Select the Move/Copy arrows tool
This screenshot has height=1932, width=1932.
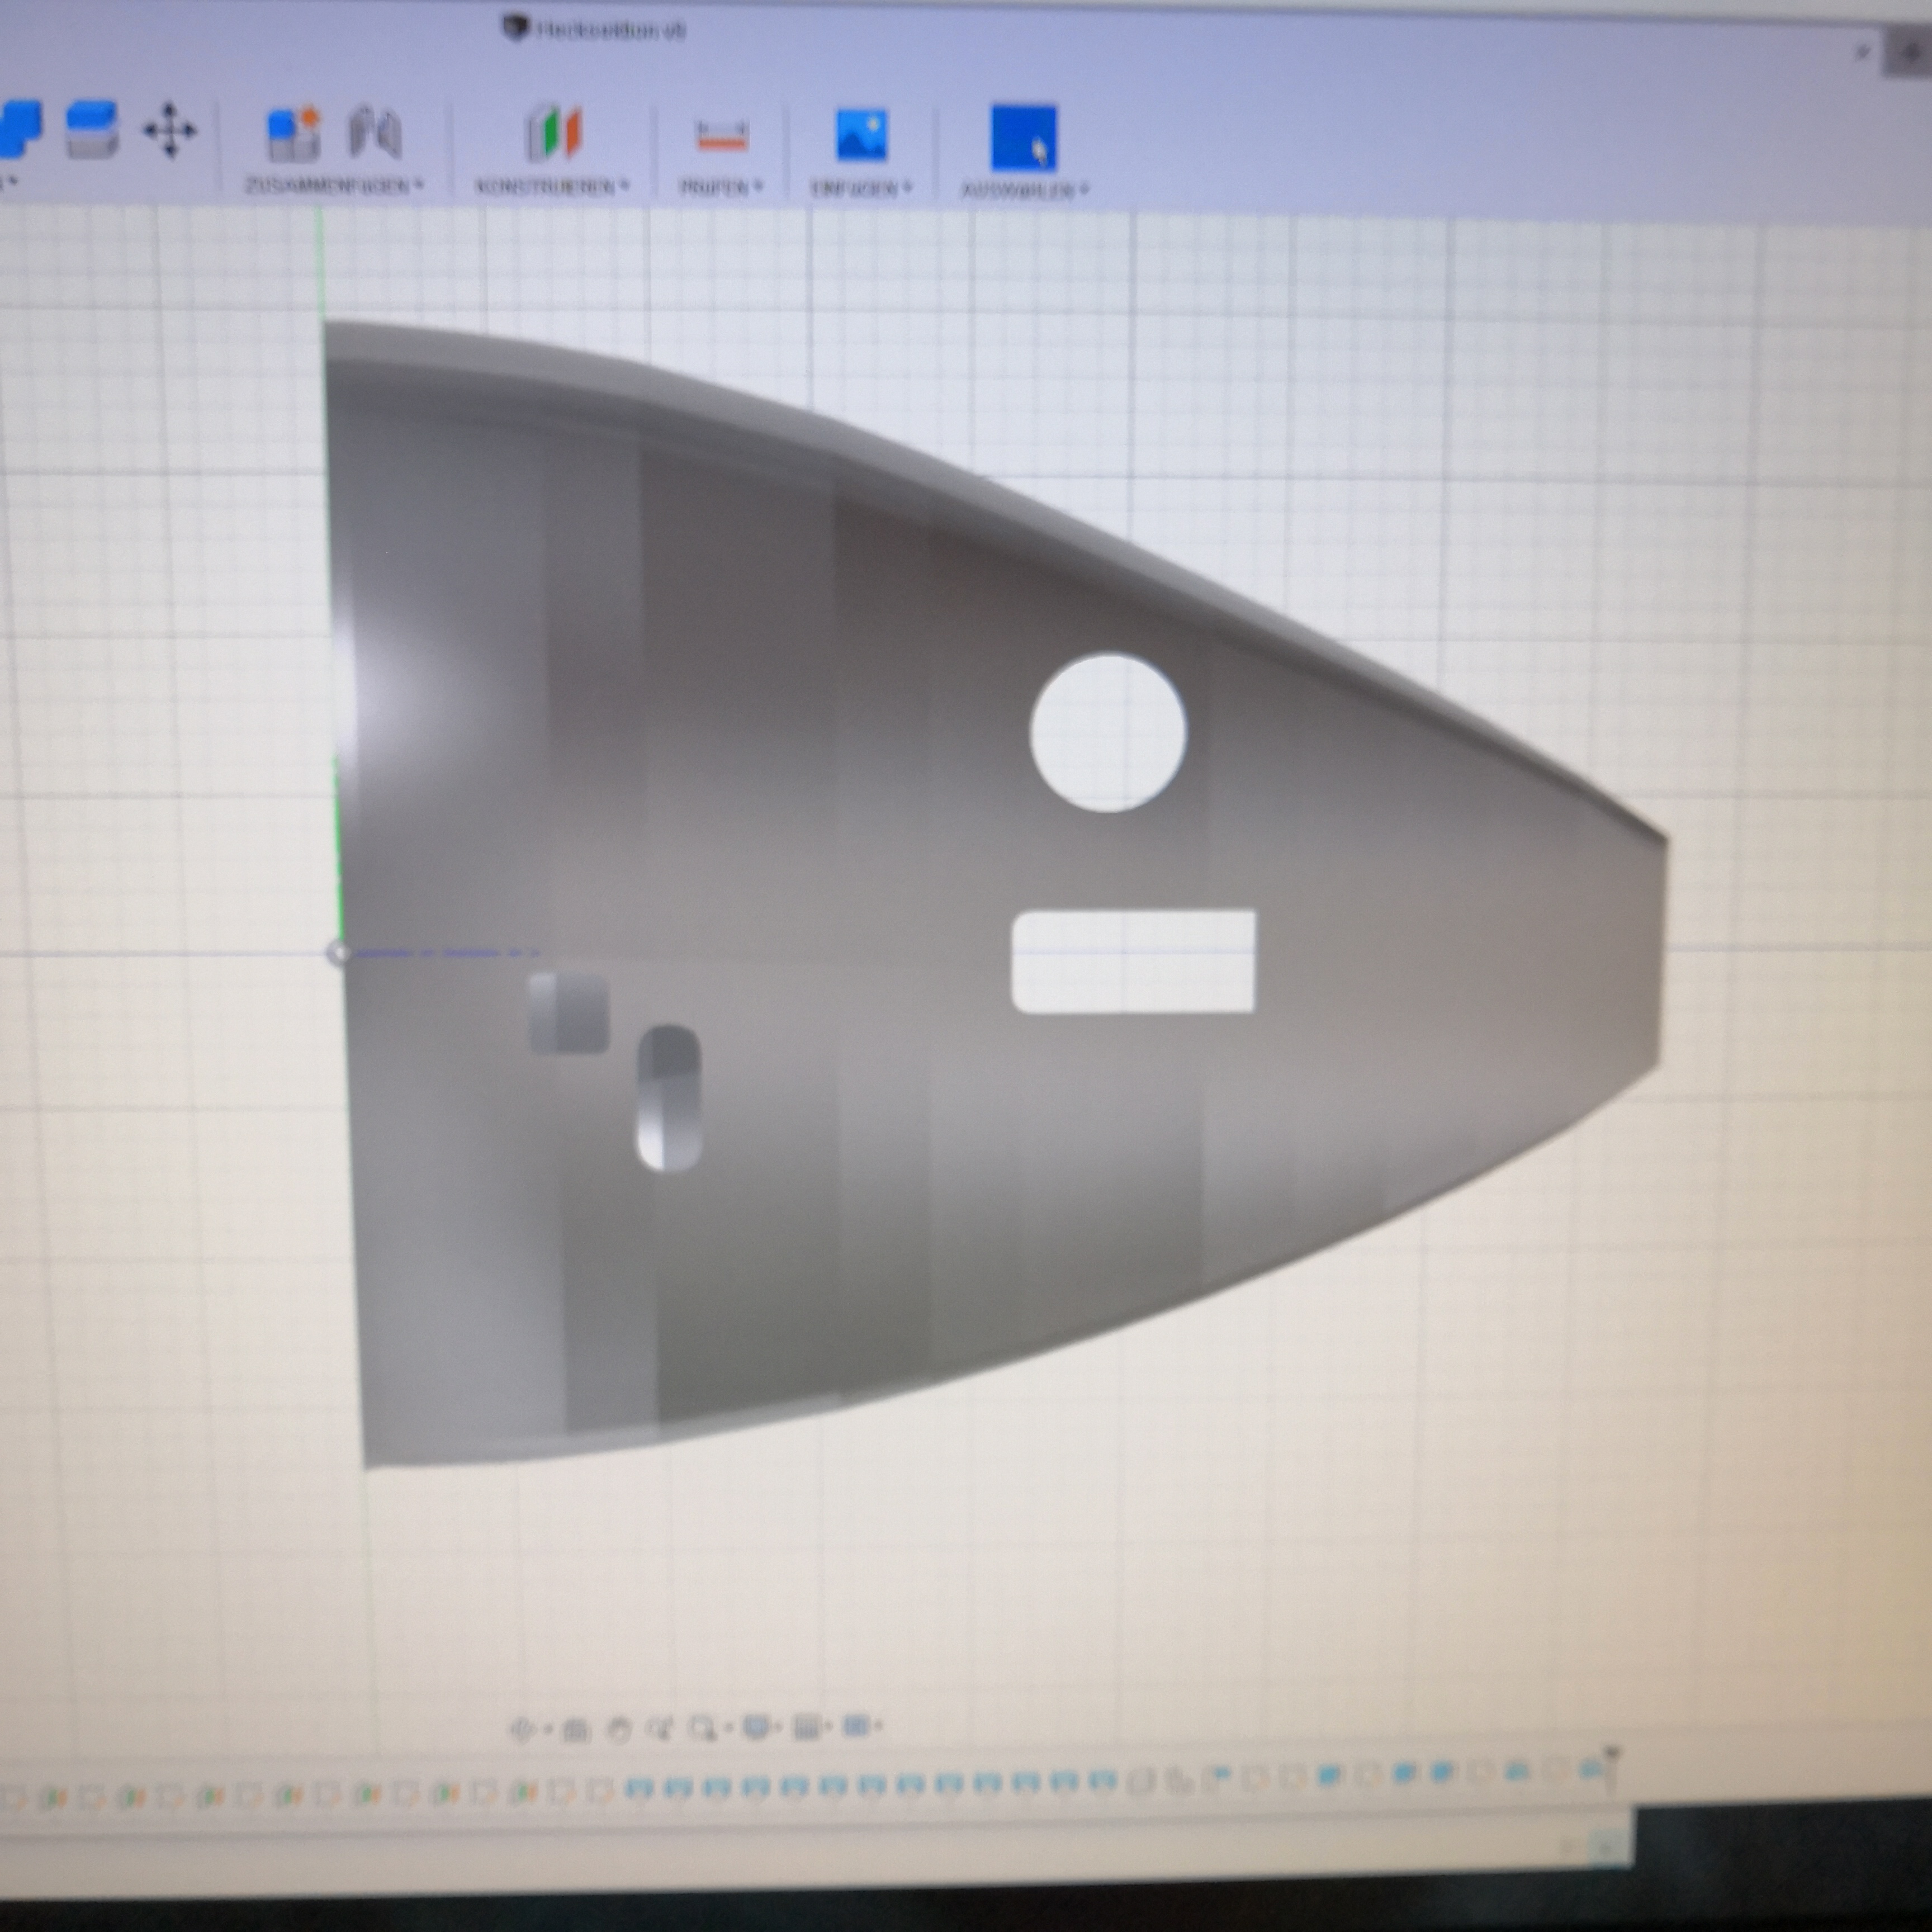click(x=169, y=130)
